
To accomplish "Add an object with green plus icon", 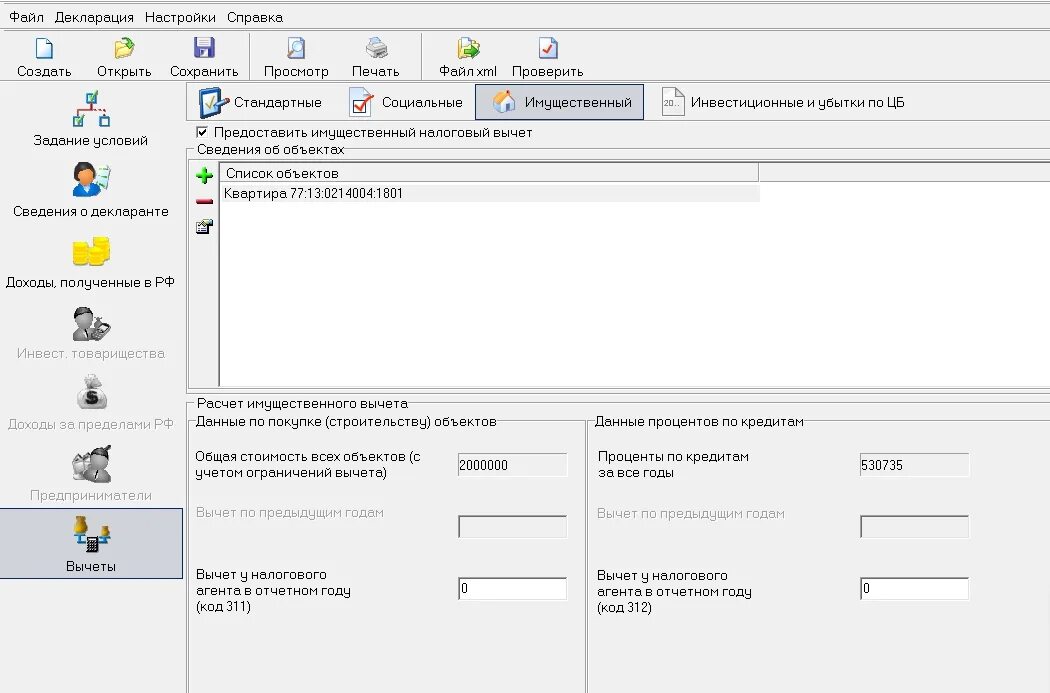I will click(204, 175).
